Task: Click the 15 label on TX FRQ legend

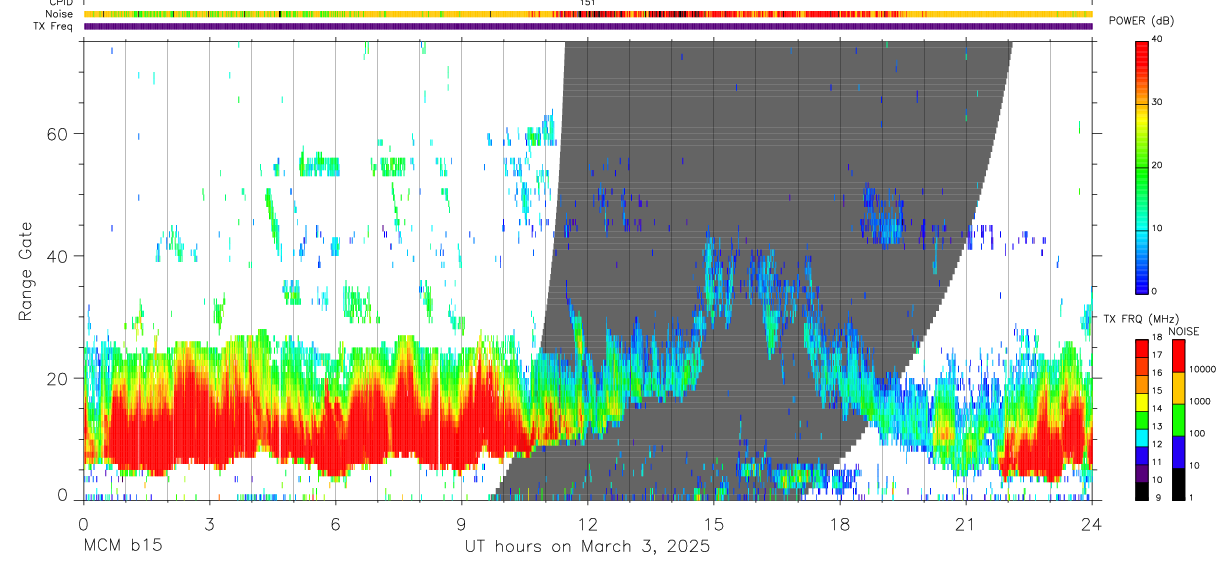Action: click(1157, 391)
